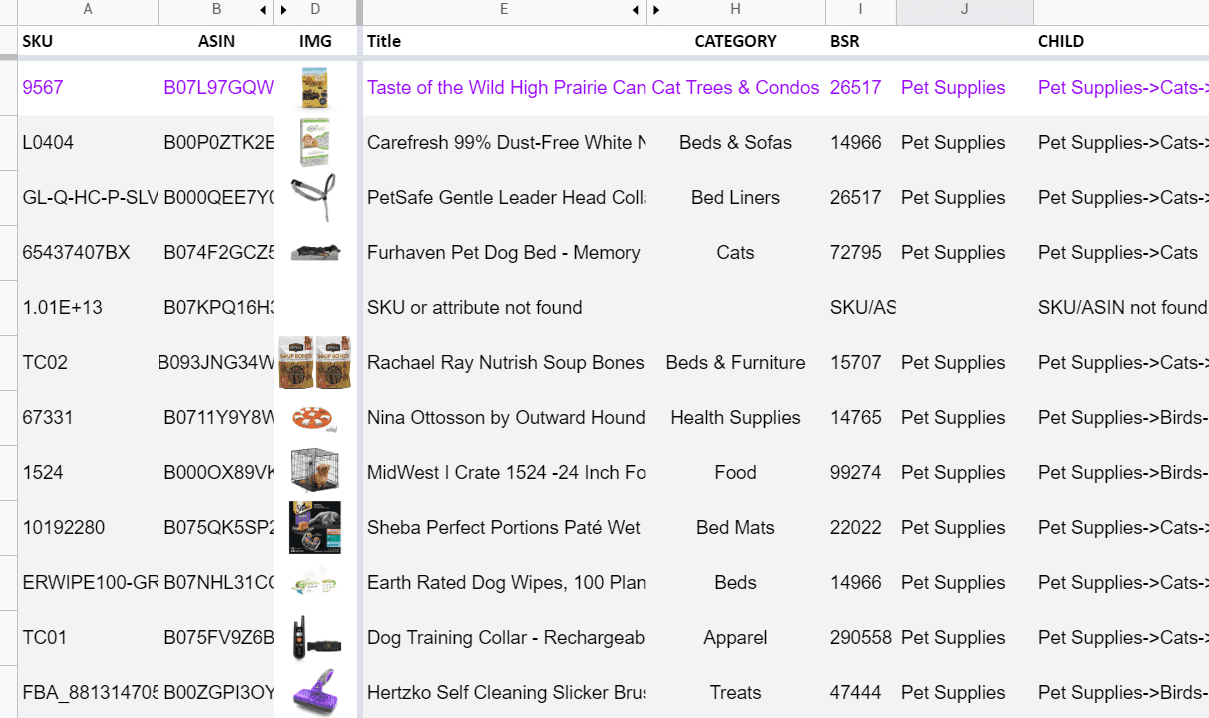Click the column J header

pyautogui.click(x=964, y=10)
